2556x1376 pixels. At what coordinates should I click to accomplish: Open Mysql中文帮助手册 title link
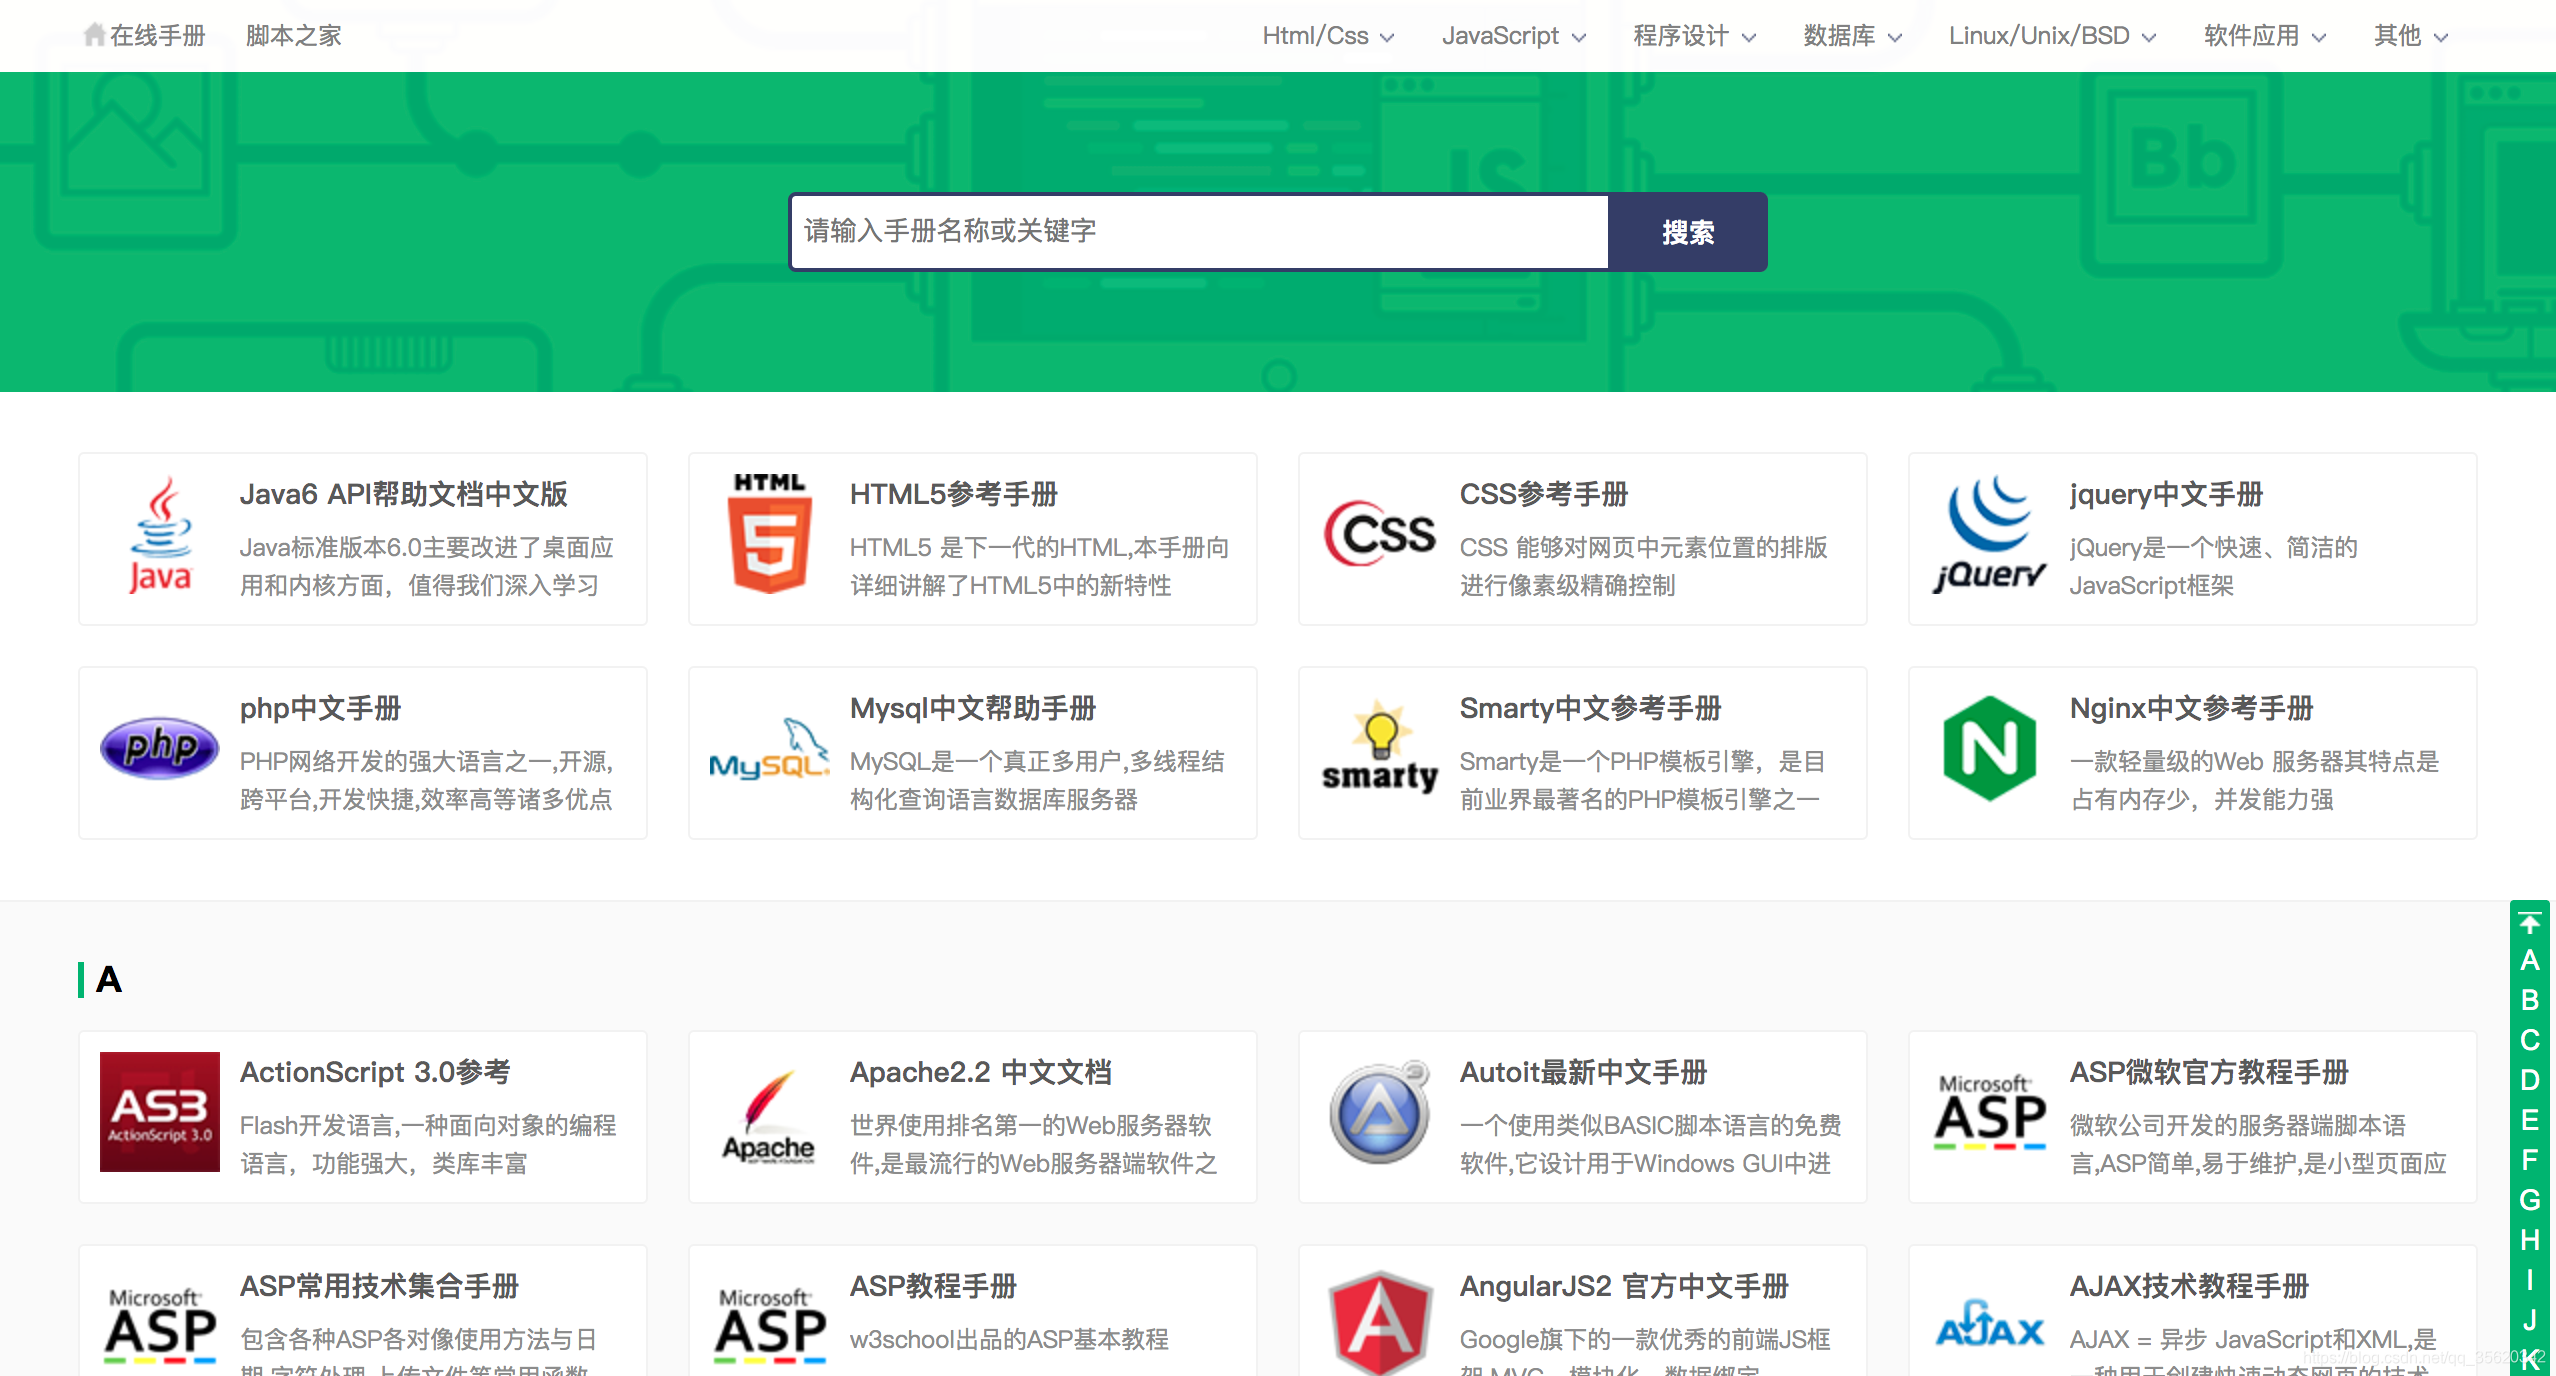pos(973,708)
